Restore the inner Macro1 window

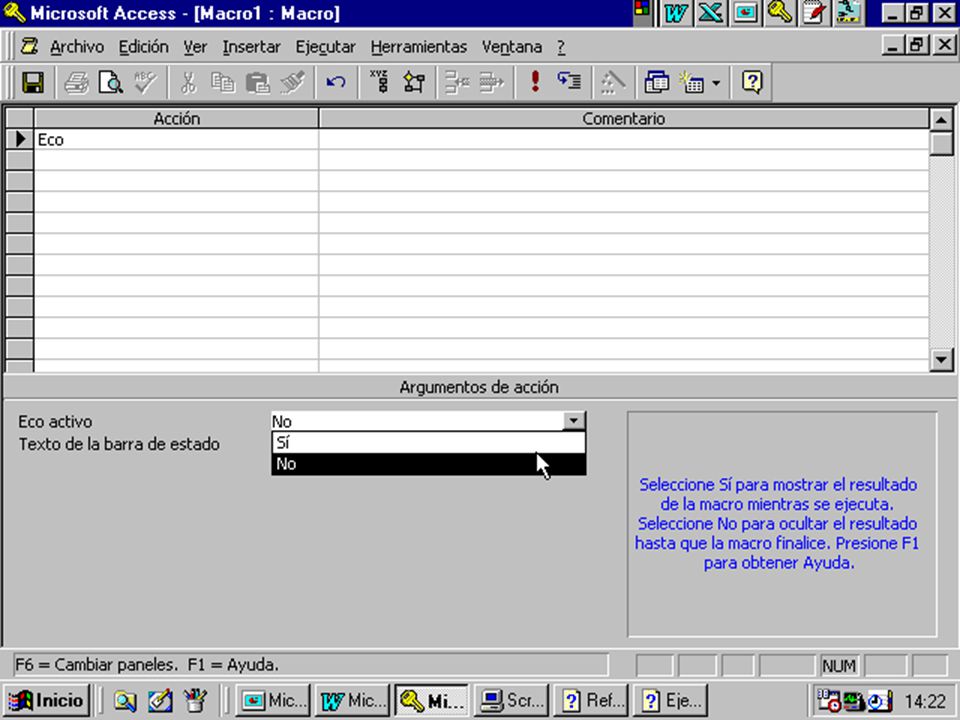coord(917,45)
